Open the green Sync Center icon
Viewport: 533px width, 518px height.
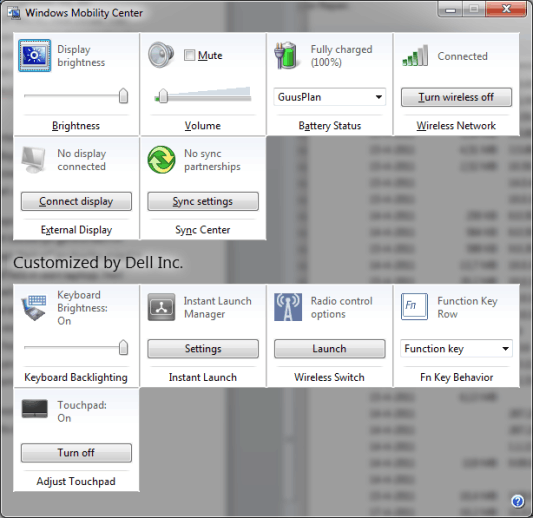tap(161, 160)
